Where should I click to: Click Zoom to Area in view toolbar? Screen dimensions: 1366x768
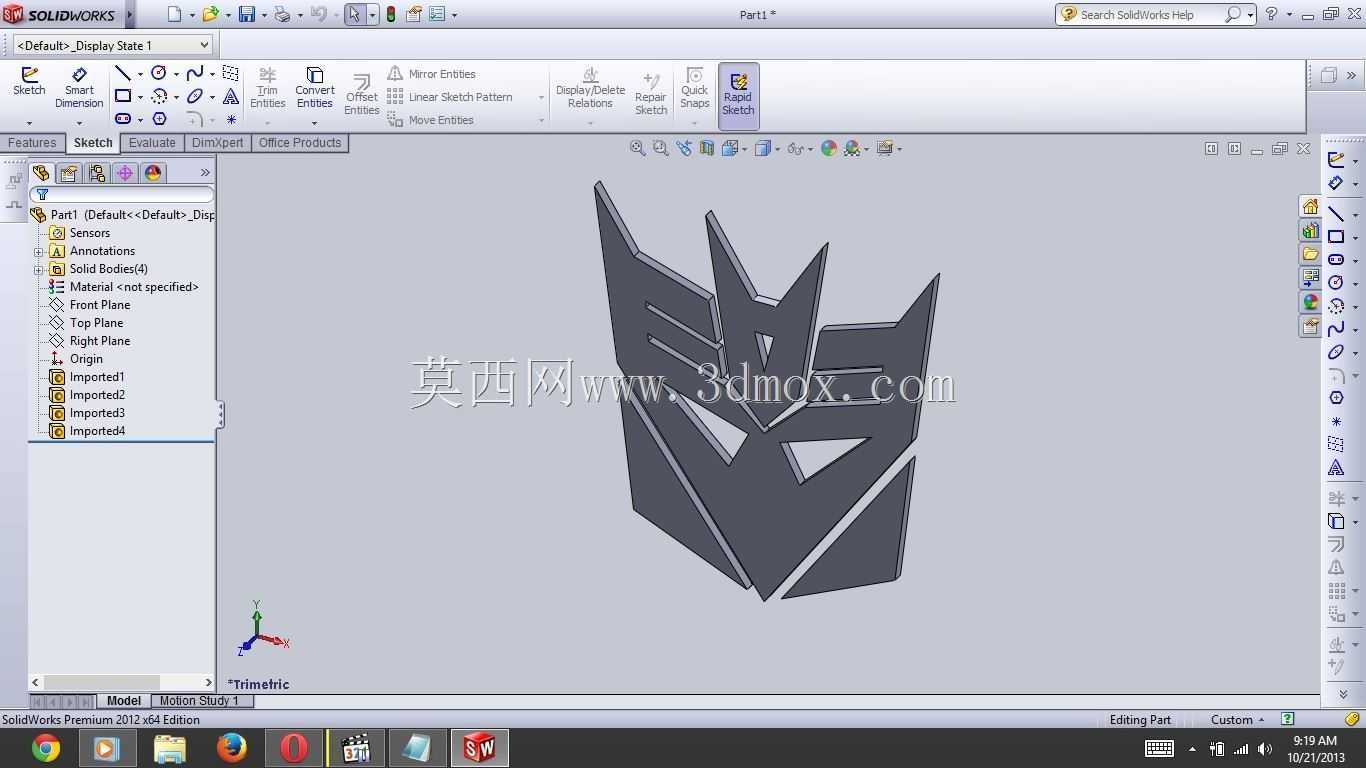pyautogui.click(x=660, y=148)
